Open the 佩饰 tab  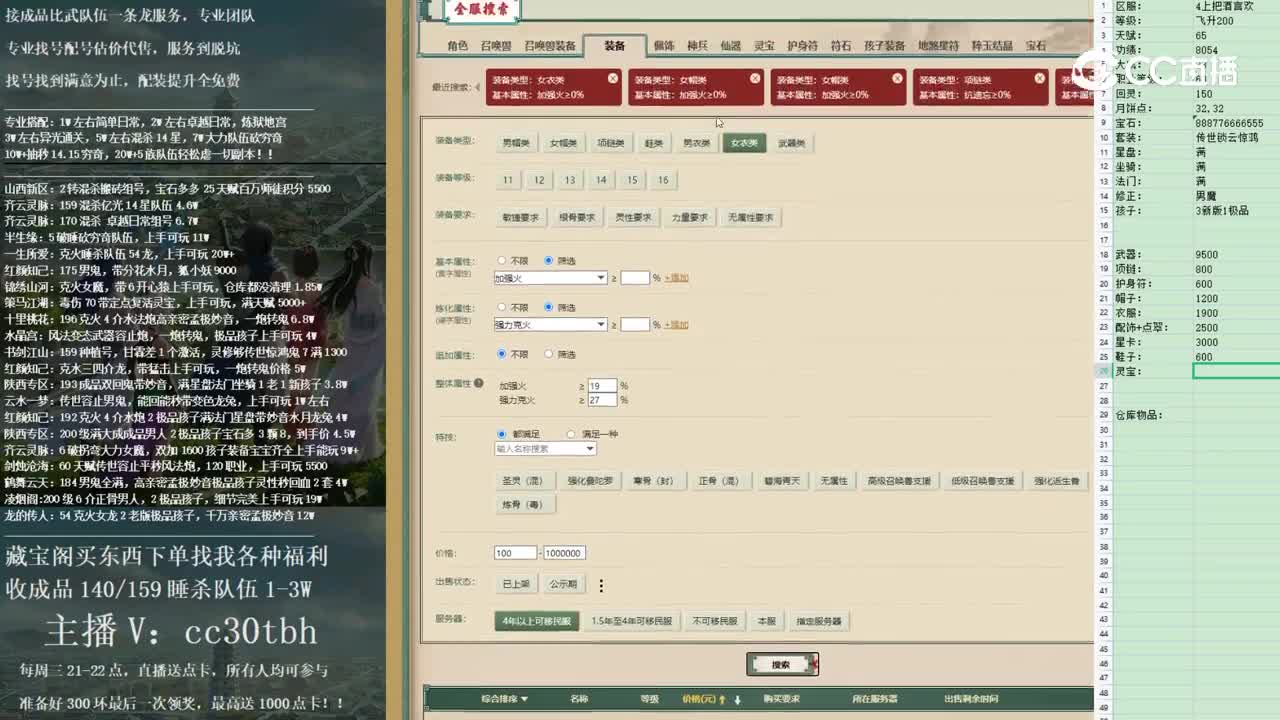pos(664,46)
